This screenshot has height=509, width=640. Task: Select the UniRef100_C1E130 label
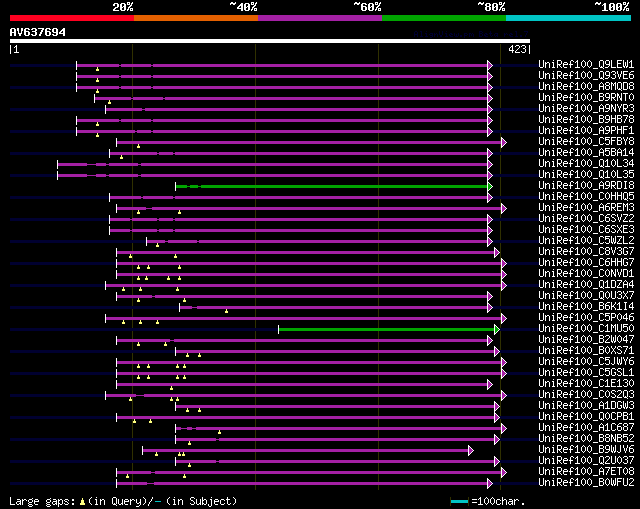[586, 384]
